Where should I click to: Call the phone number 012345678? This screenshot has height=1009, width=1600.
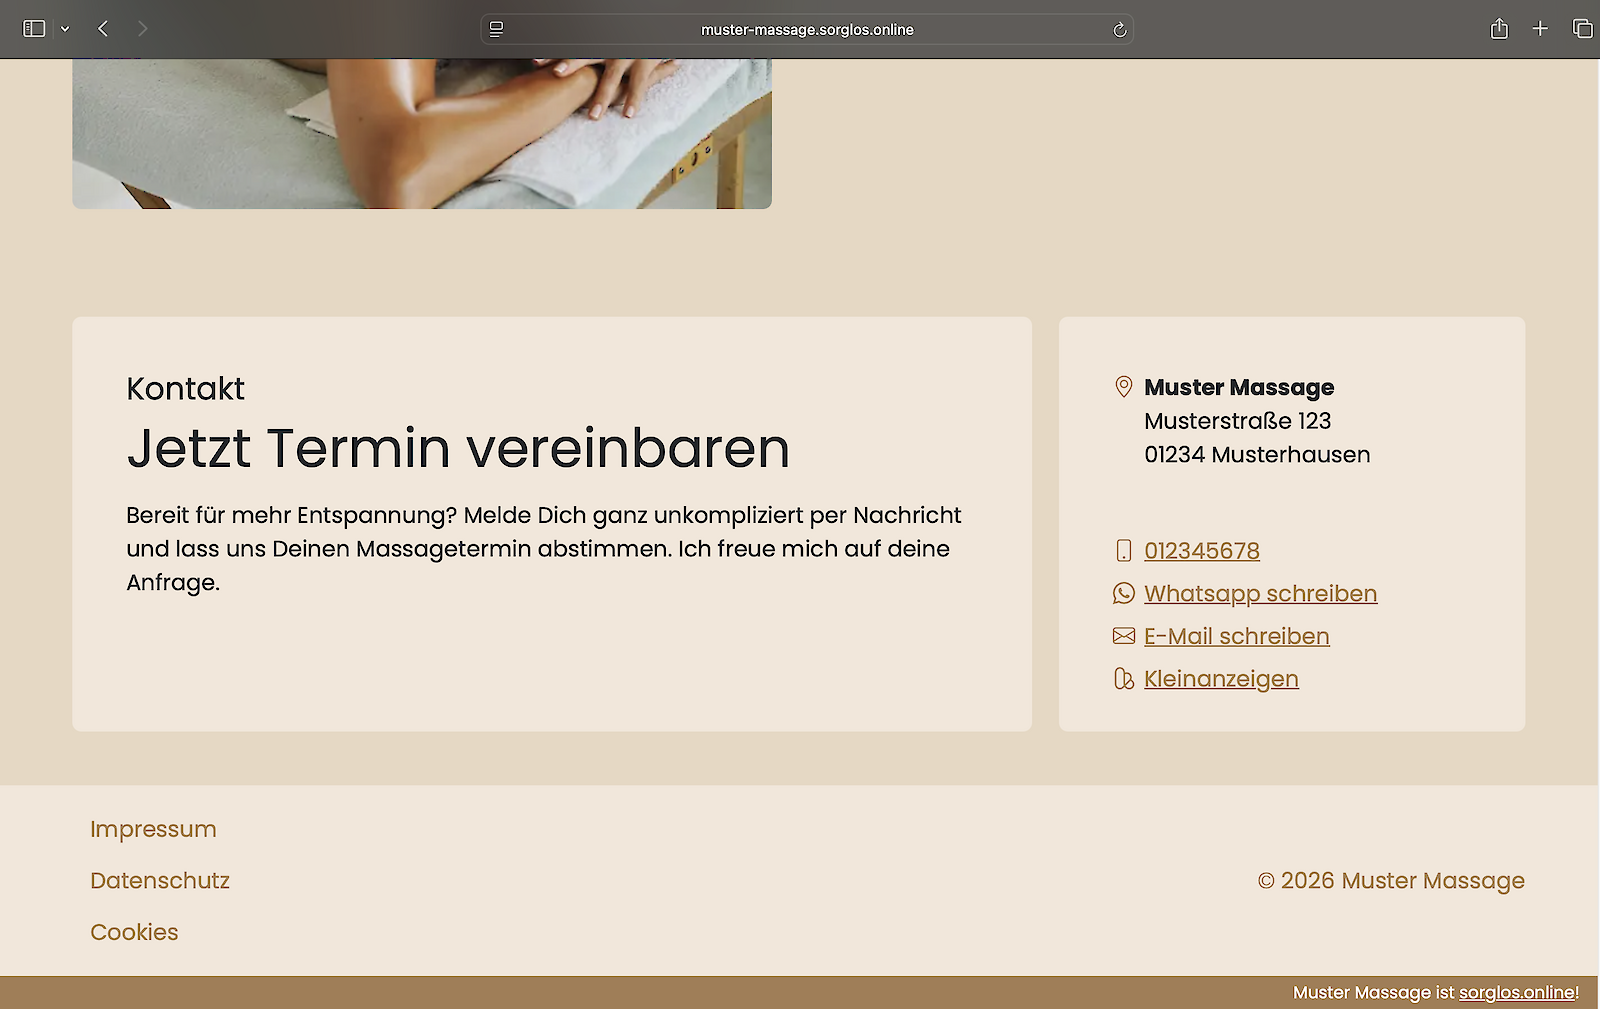[x=1201, y=551]
